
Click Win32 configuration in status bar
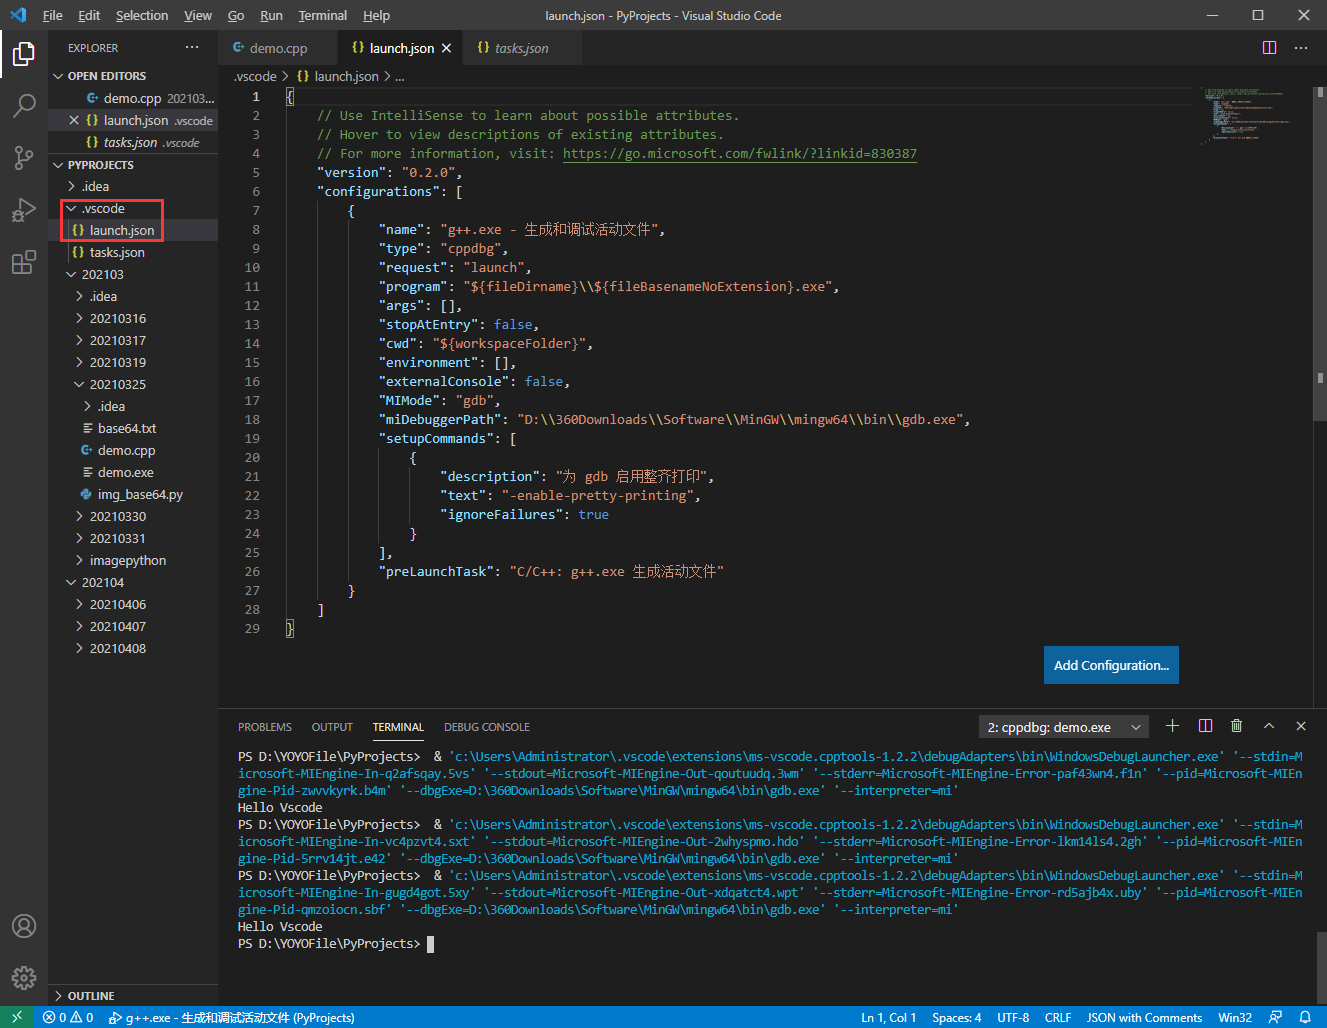[x=1235, y=1017]
